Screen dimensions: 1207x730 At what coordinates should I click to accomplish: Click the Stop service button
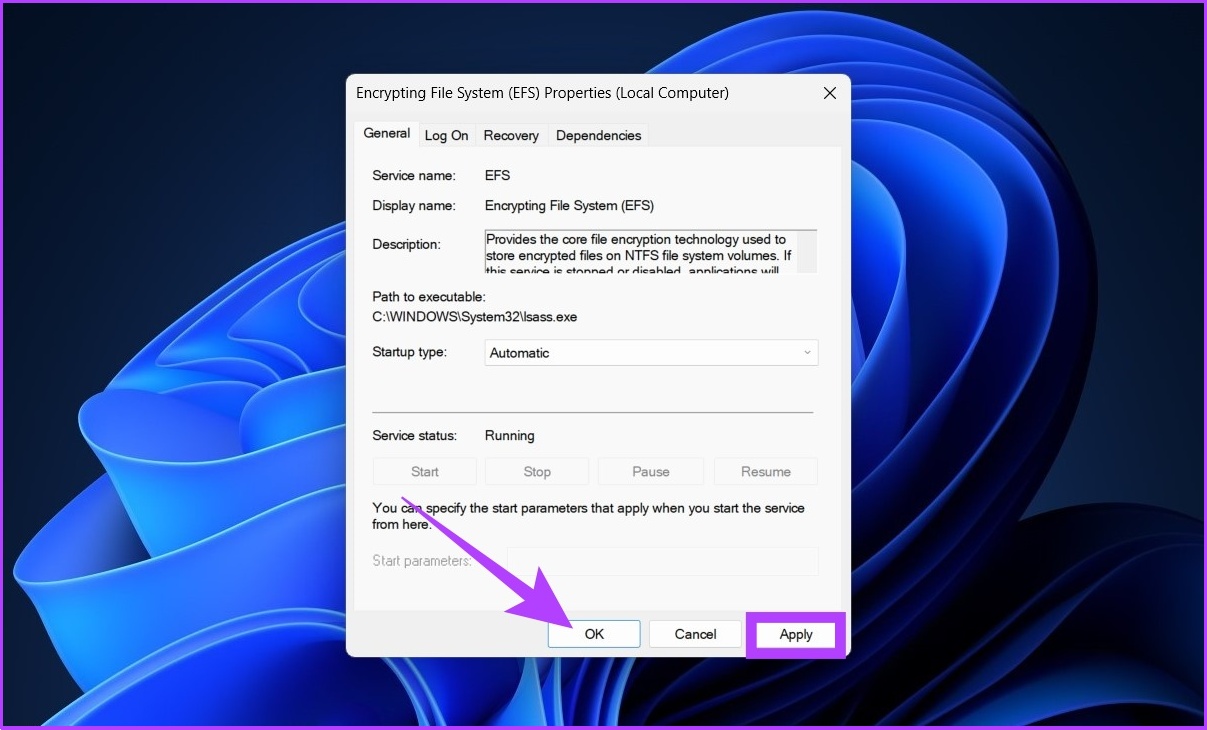point(537,472)
